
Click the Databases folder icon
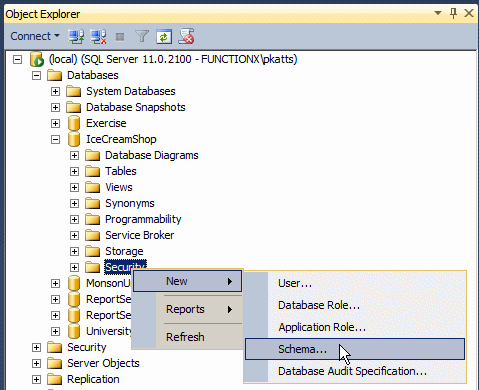(x=54, y=75)
